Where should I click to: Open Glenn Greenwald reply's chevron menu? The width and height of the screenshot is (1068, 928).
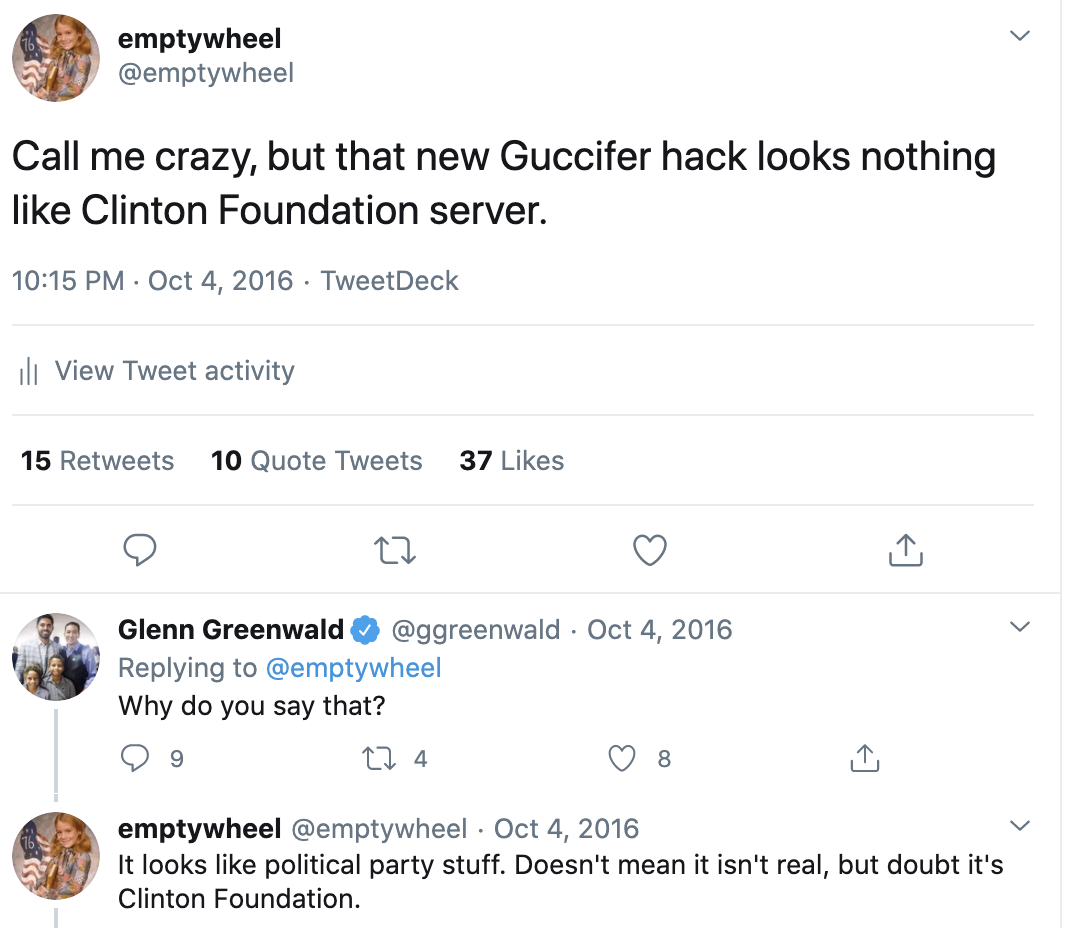(x=1019, y=626)
